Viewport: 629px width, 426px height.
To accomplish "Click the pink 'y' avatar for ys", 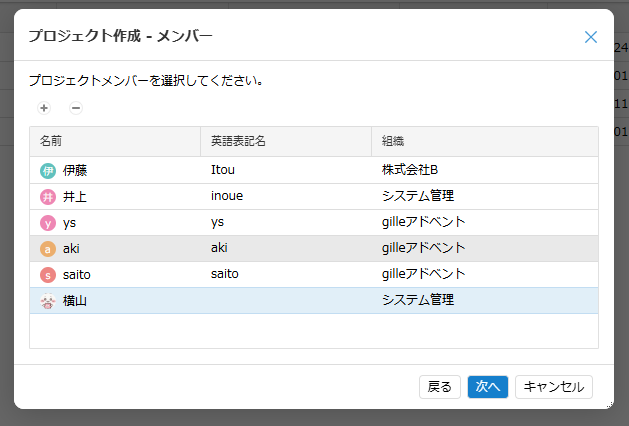I will [48, 223].
